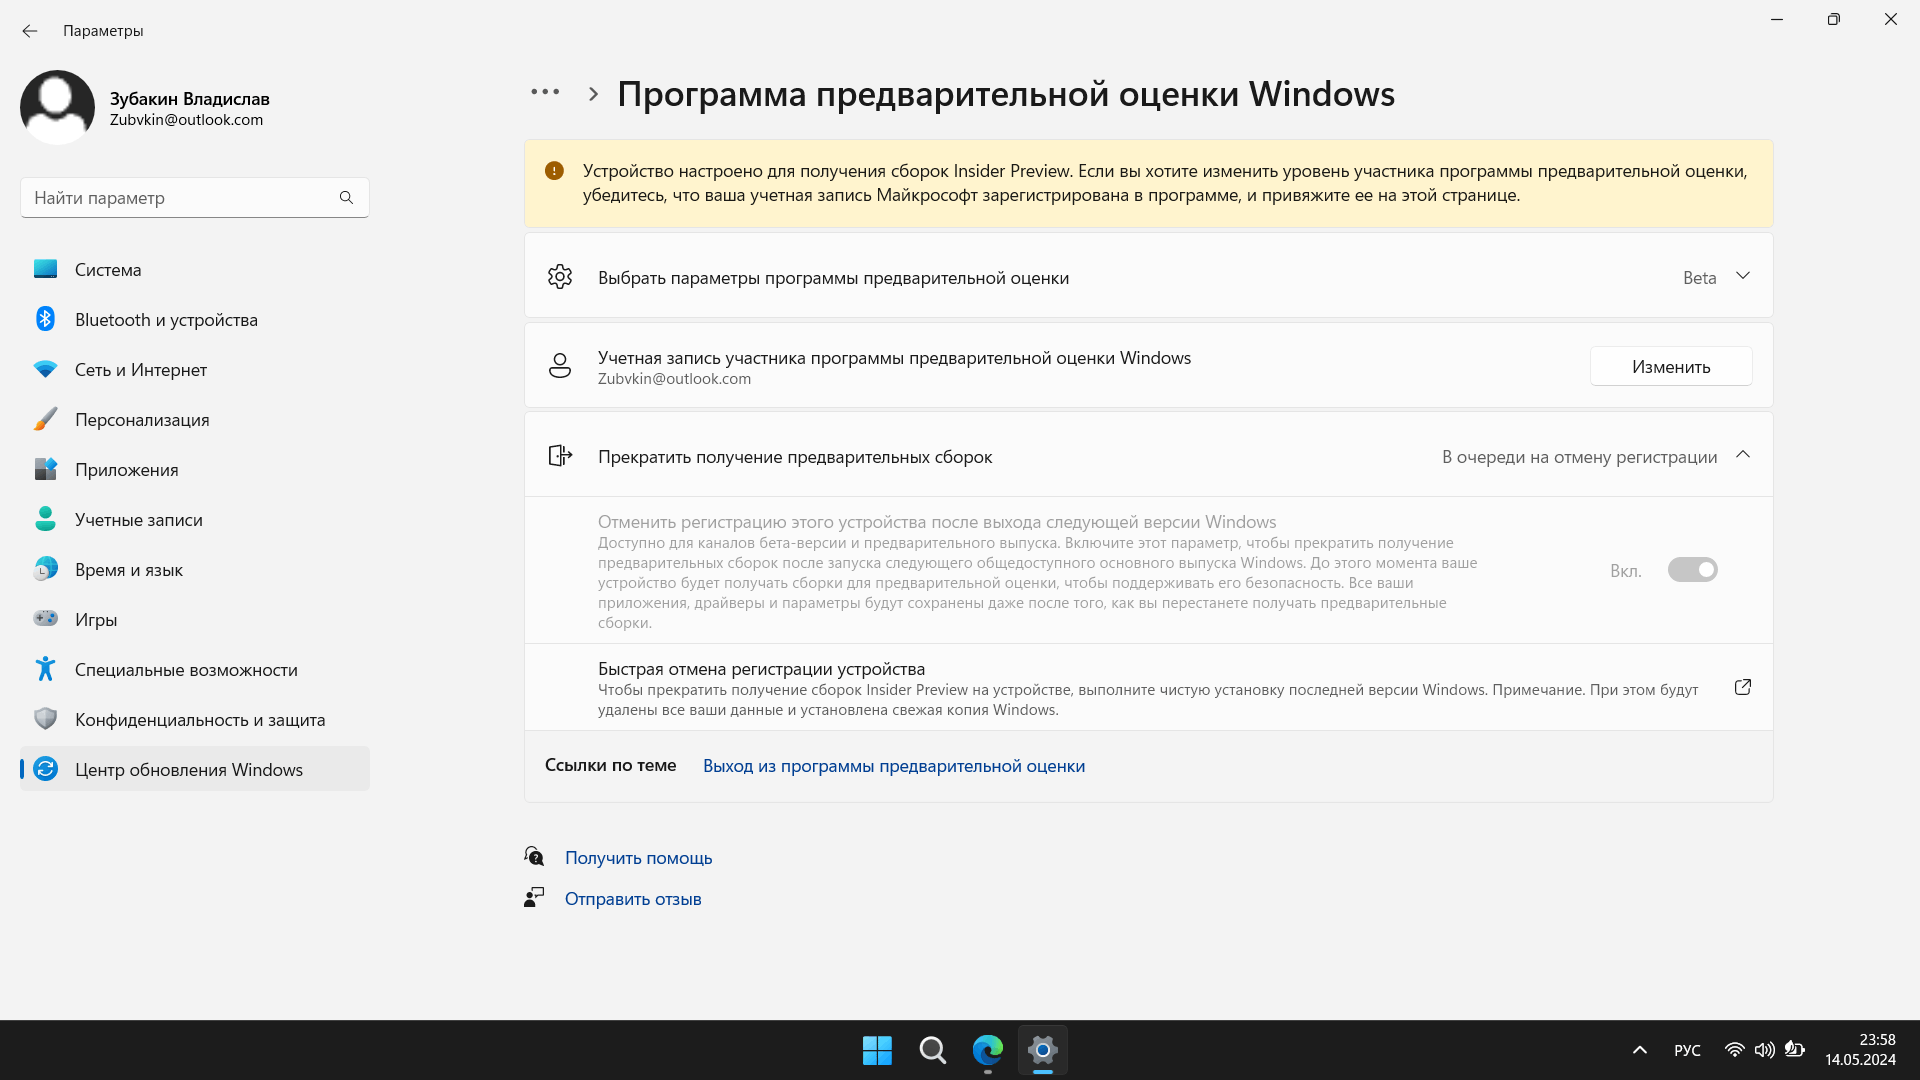Click the exit icon for stopping builds
This screenshot has height=1080, width=1920.
click(560, 456)
